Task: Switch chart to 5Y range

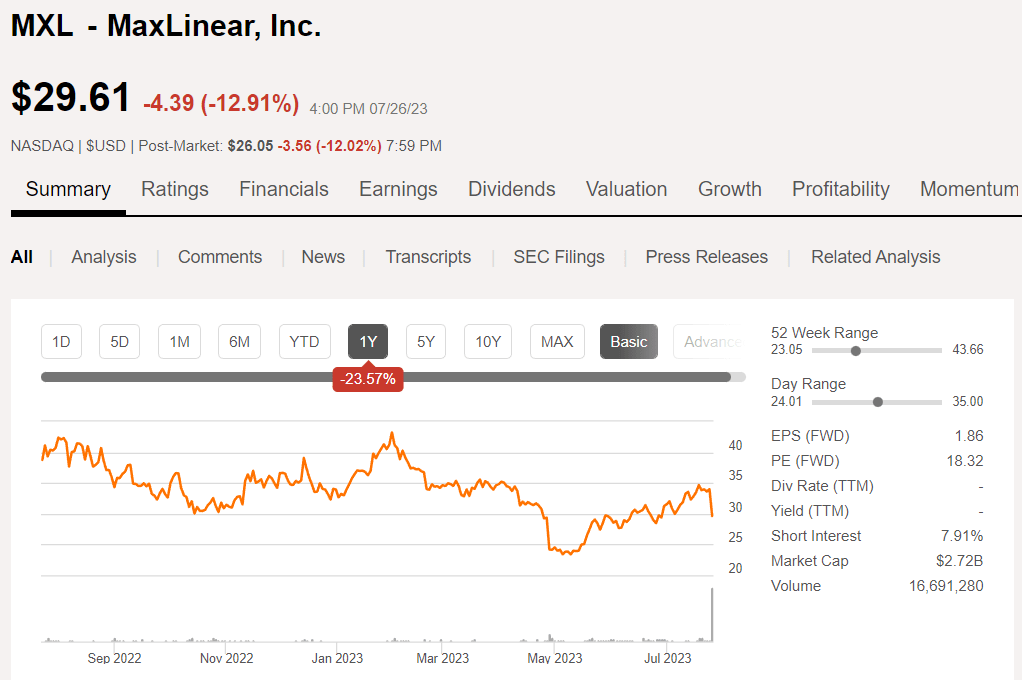Action: pos(425,341)
